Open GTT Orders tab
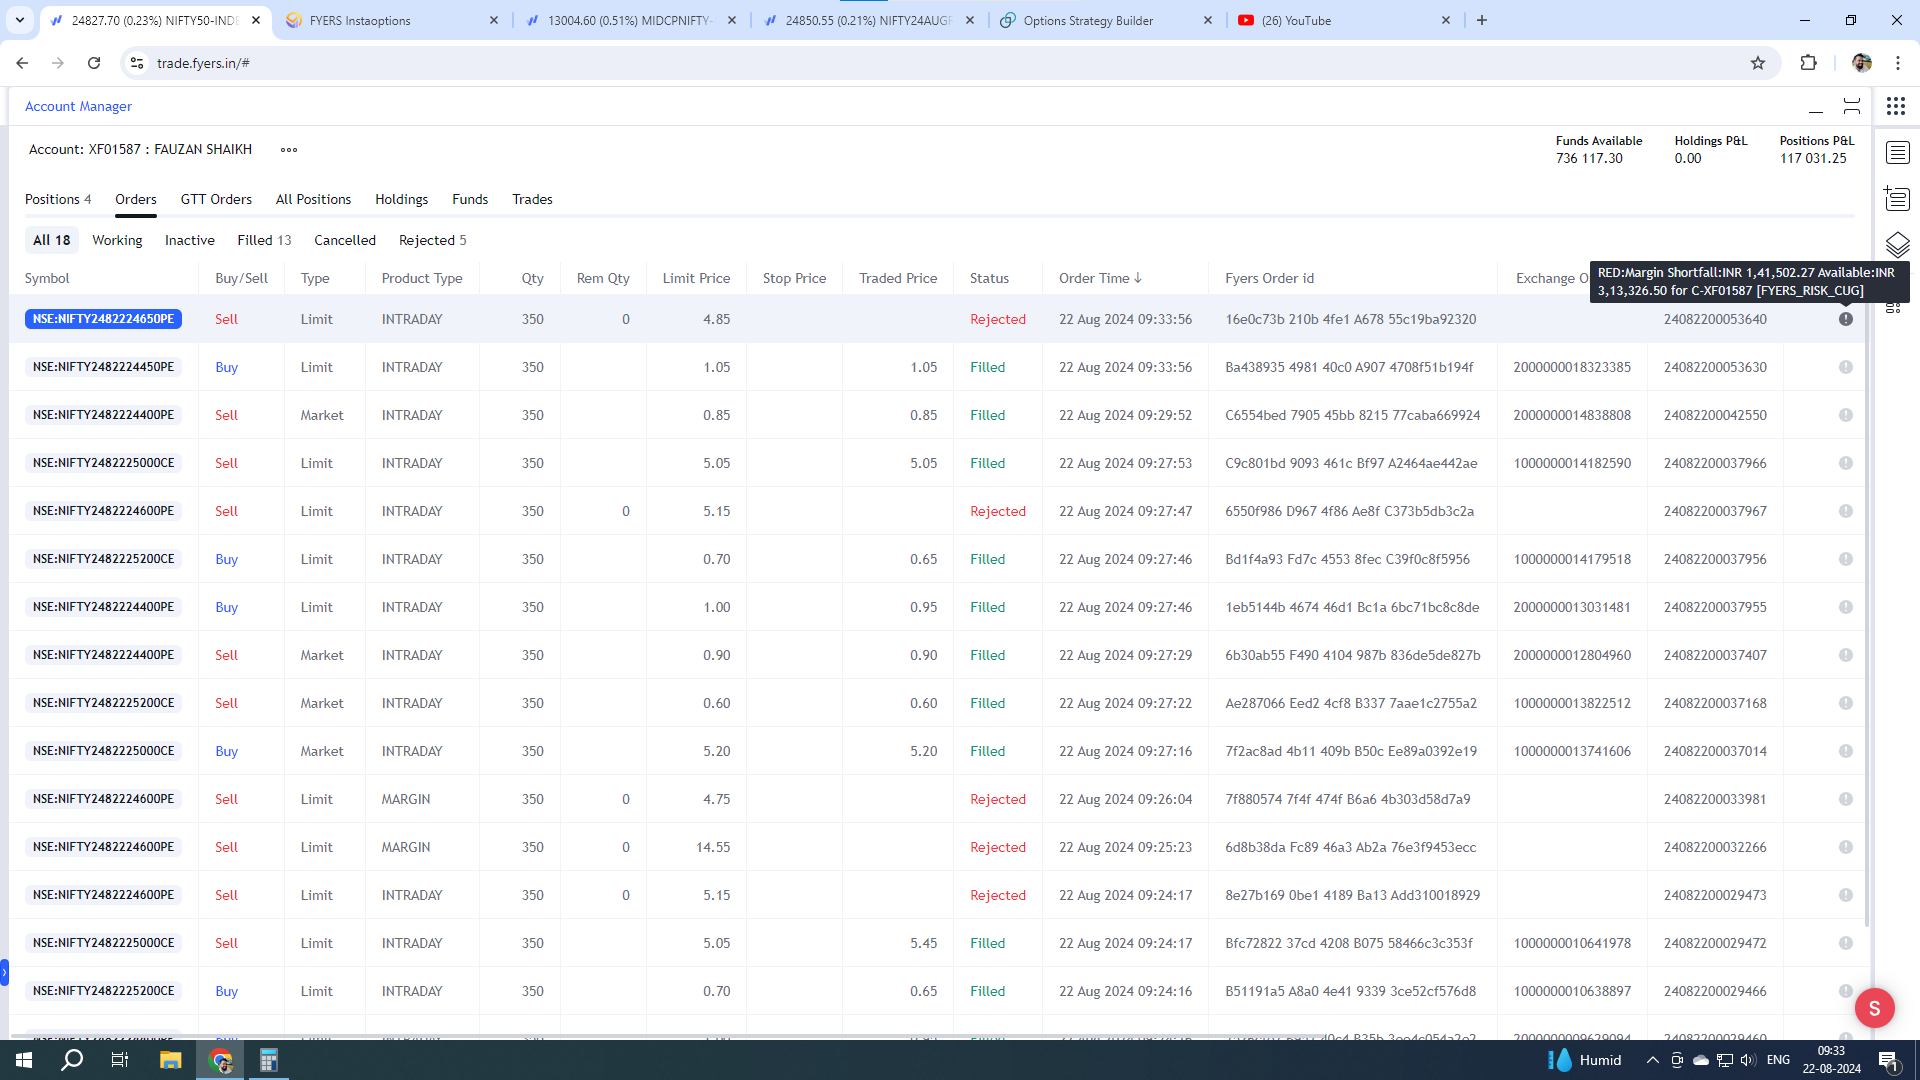This screenshot has width=1920, height=1080. [x=216, y=199]
